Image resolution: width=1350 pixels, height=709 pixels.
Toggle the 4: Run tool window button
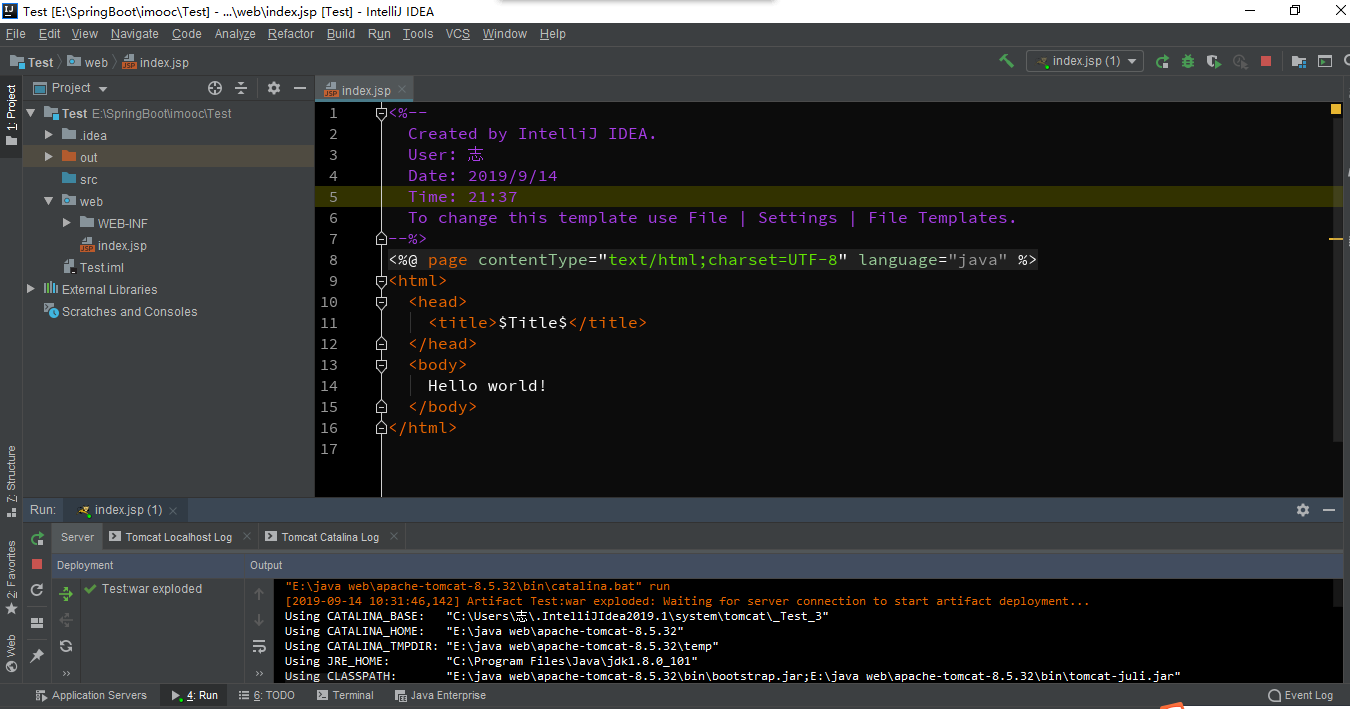tap(195, 696)
